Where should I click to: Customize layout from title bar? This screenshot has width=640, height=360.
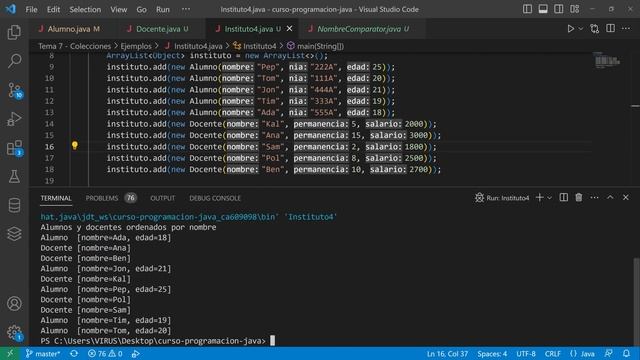coord(574,9)
